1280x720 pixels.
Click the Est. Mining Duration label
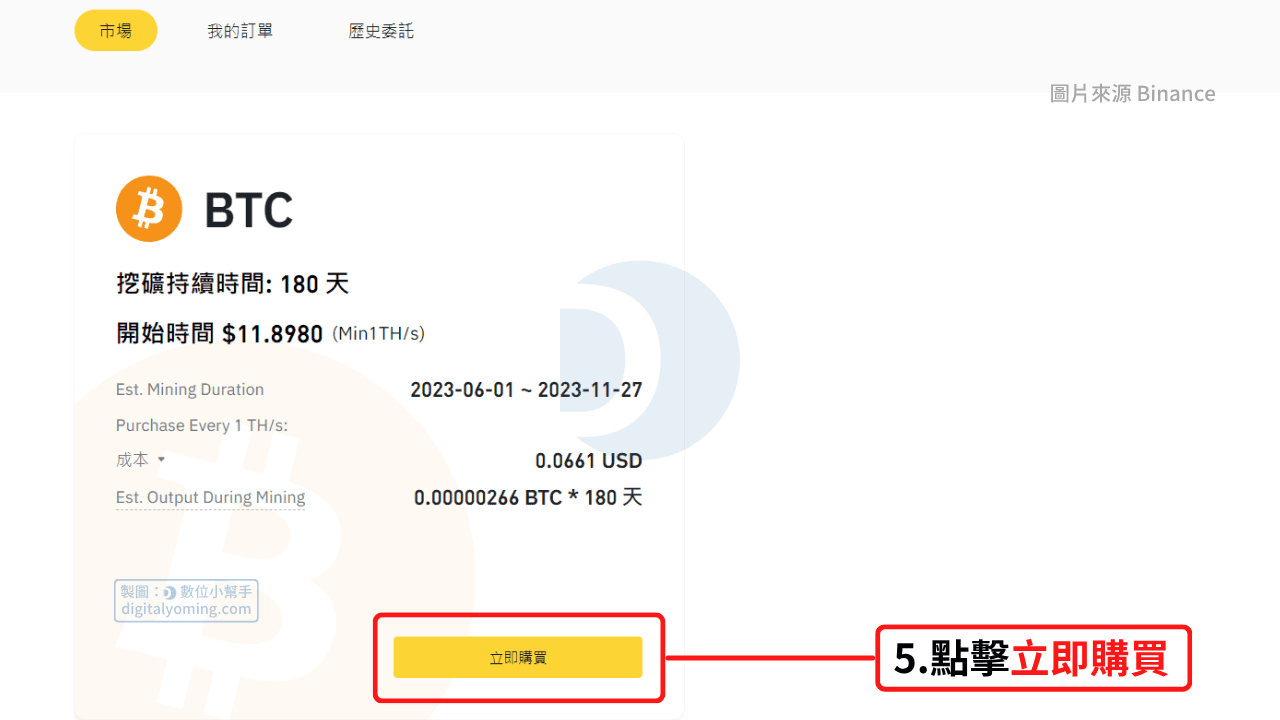click(190, 389)
